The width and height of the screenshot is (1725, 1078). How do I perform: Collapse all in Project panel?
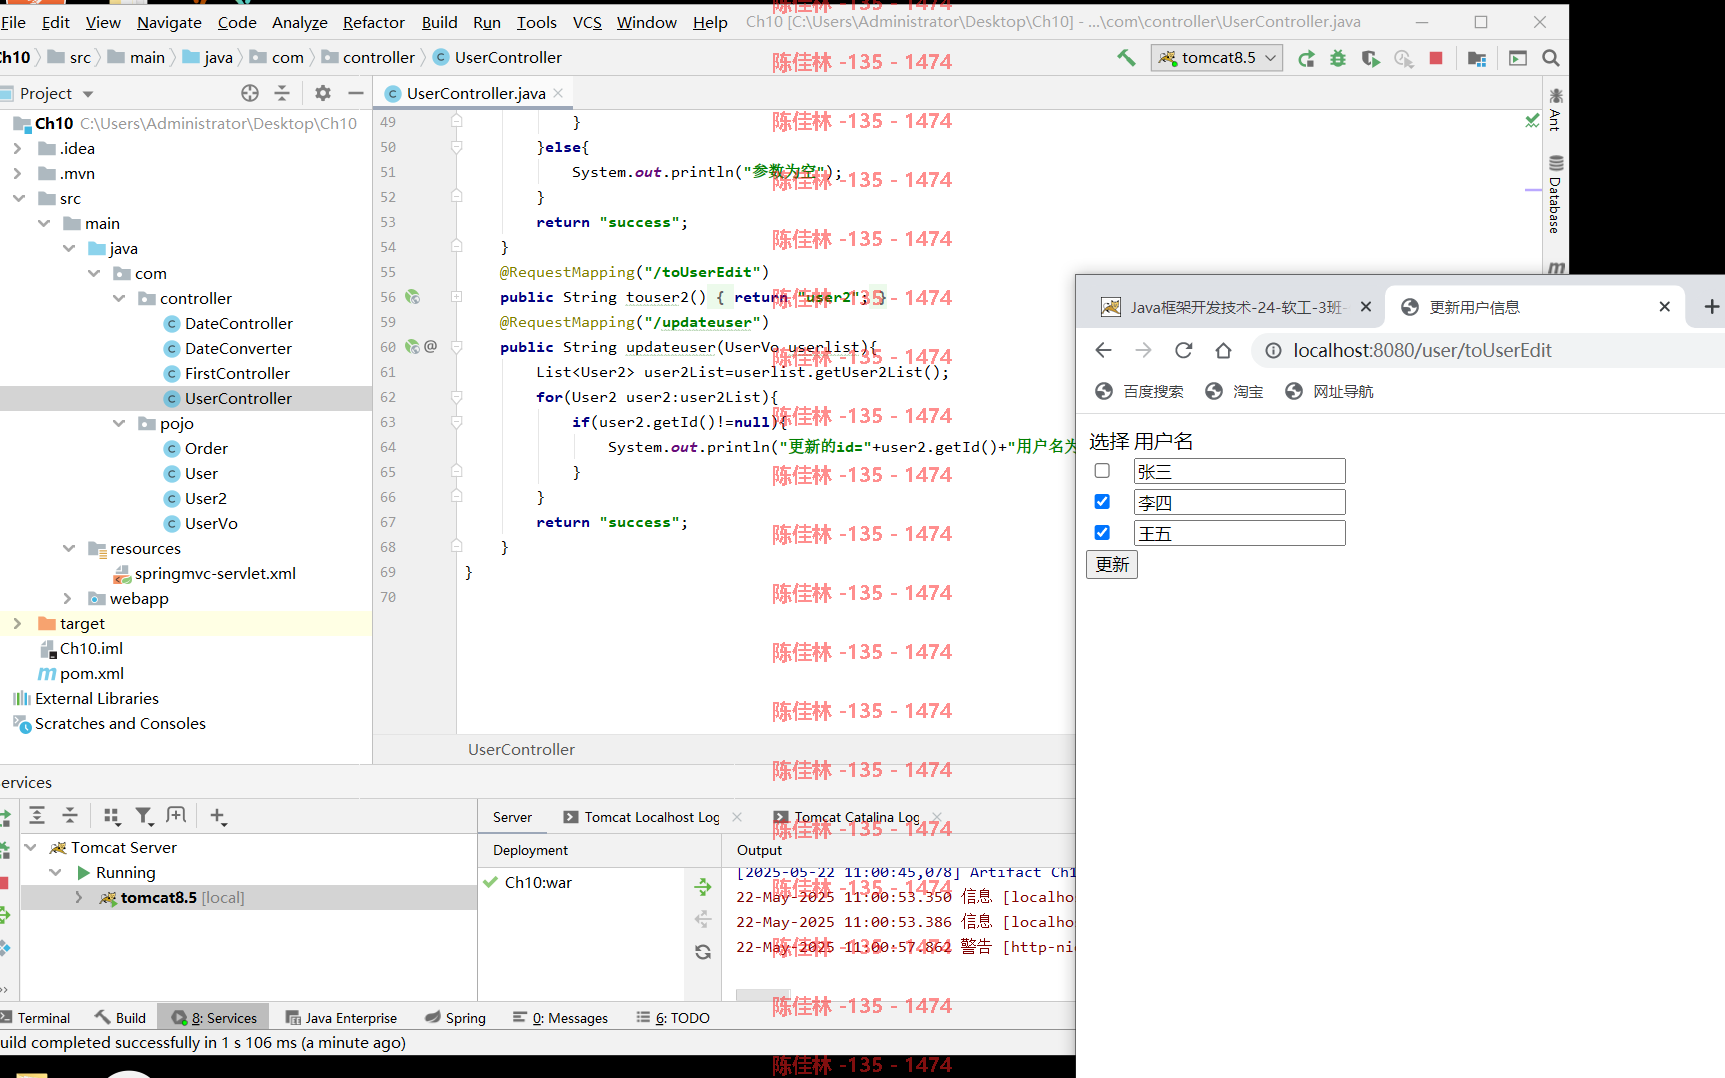[x=282, y=93]
